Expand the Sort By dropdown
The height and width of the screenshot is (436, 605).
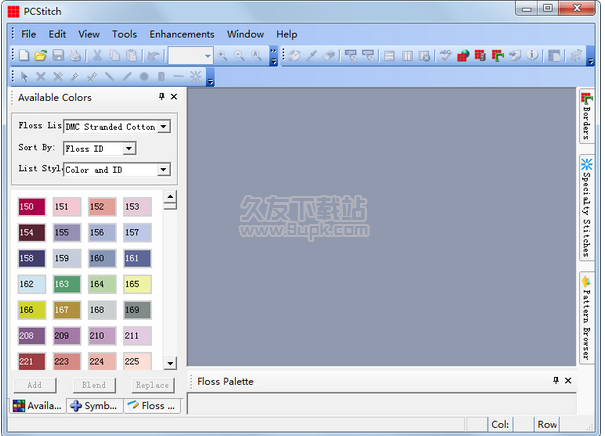tap(129, 148)
